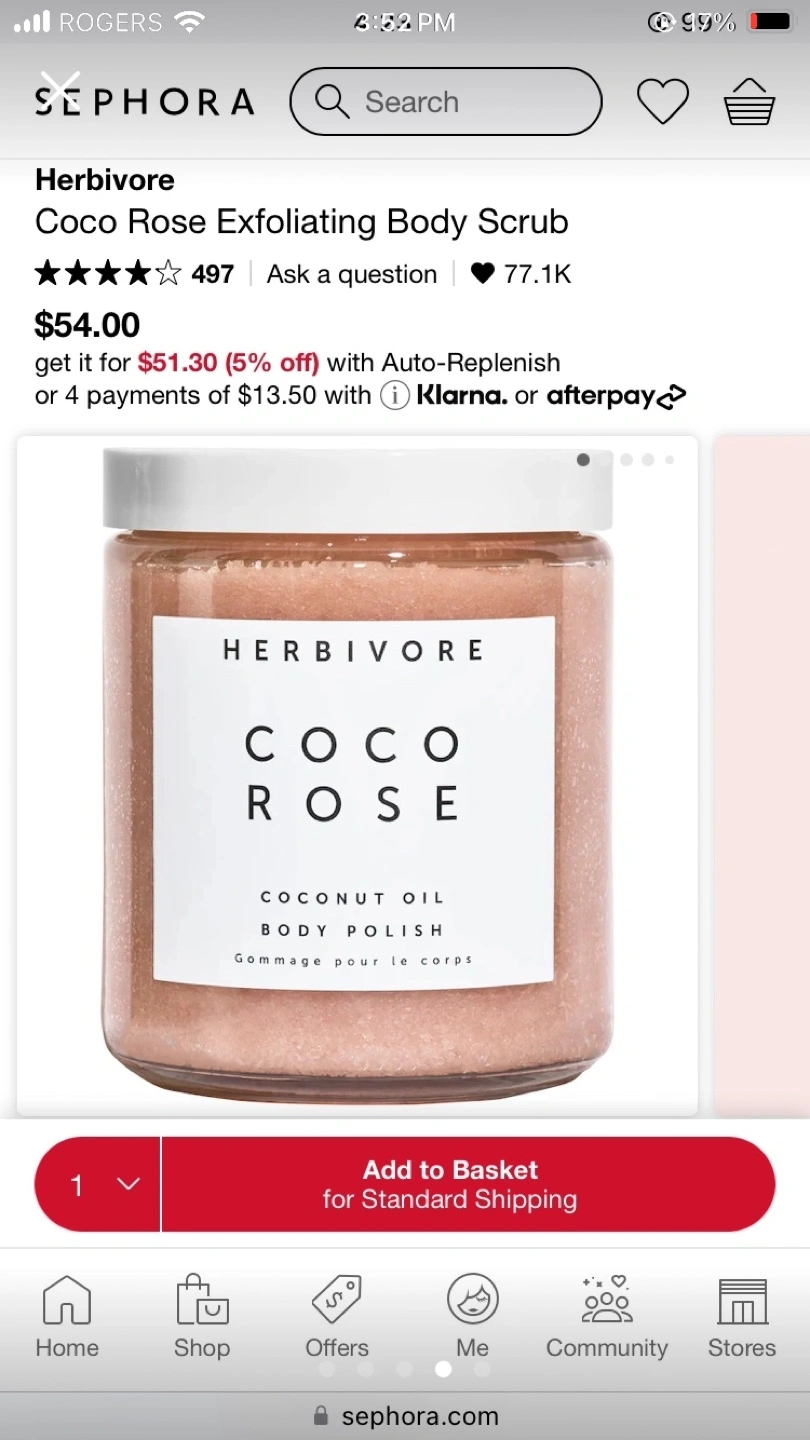
Task: Open the shopping basket icon
Action: coord(750,101)
